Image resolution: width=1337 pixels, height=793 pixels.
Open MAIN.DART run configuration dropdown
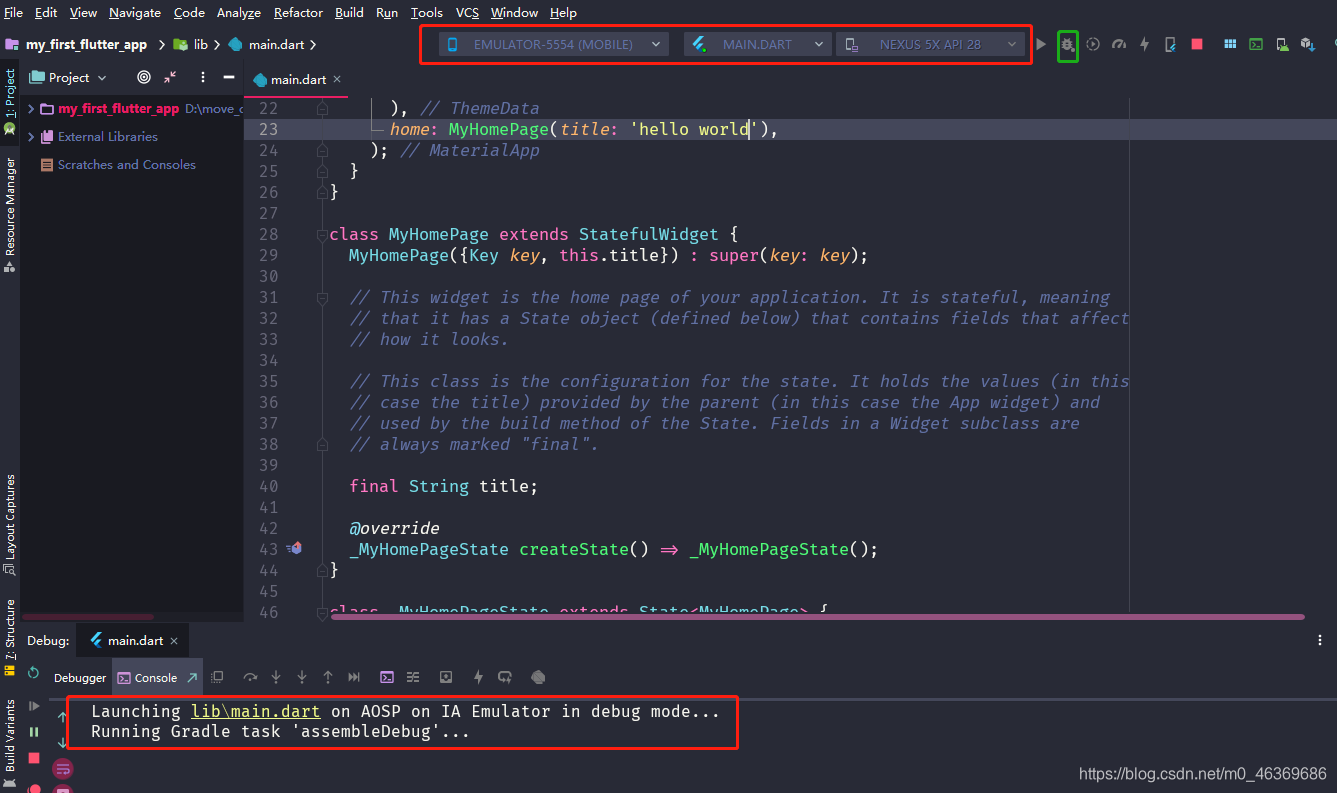click(x=757, y=44)
